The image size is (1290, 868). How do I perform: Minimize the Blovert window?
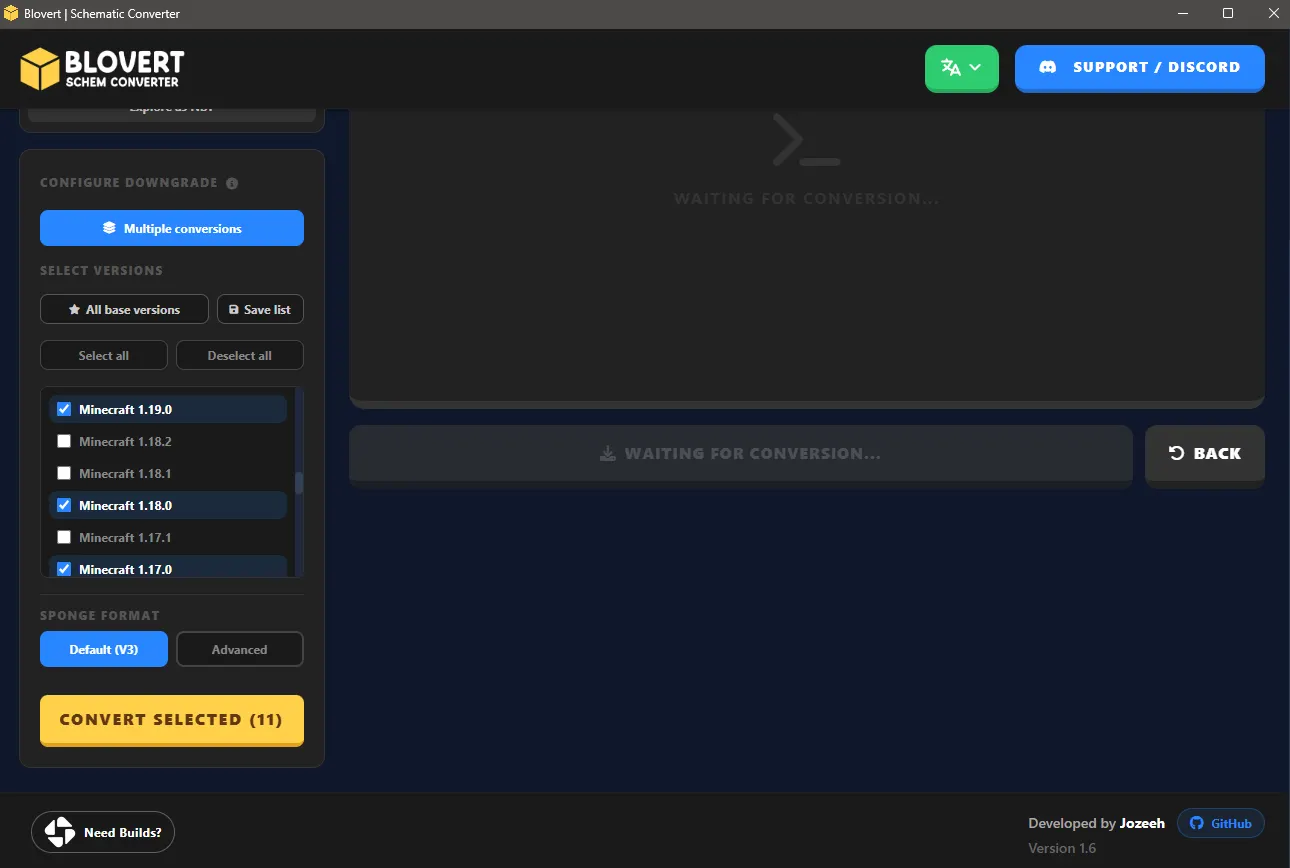pyautogui.click(x=1183, y=14)
